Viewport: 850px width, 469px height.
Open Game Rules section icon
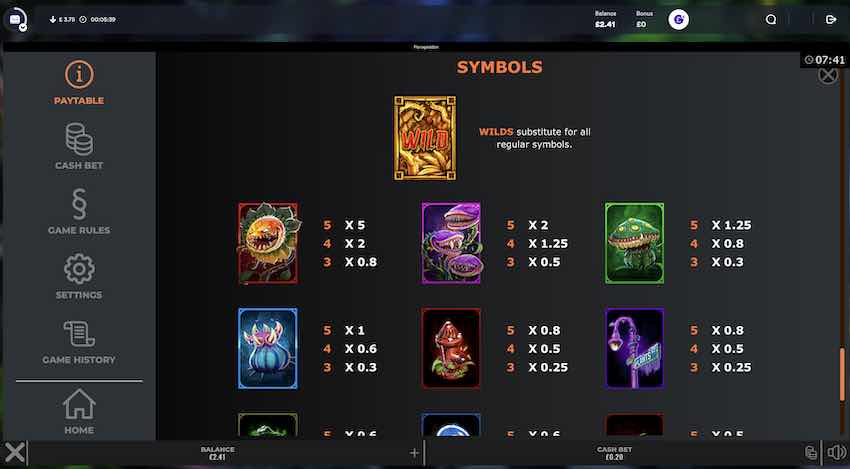(79, 204)
